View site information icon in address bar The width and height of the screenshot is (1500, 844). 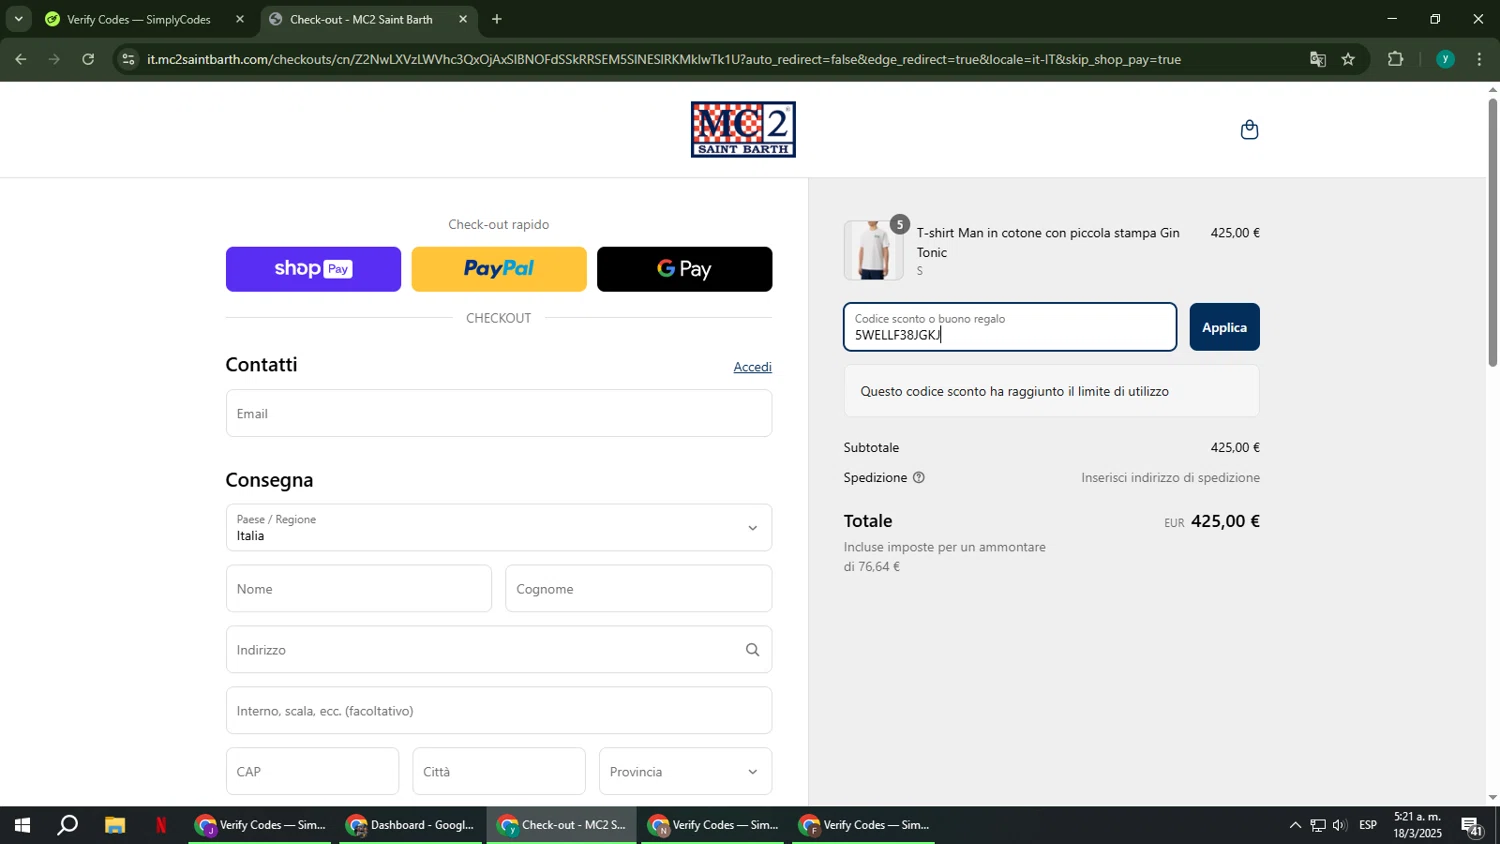(128, 60)
